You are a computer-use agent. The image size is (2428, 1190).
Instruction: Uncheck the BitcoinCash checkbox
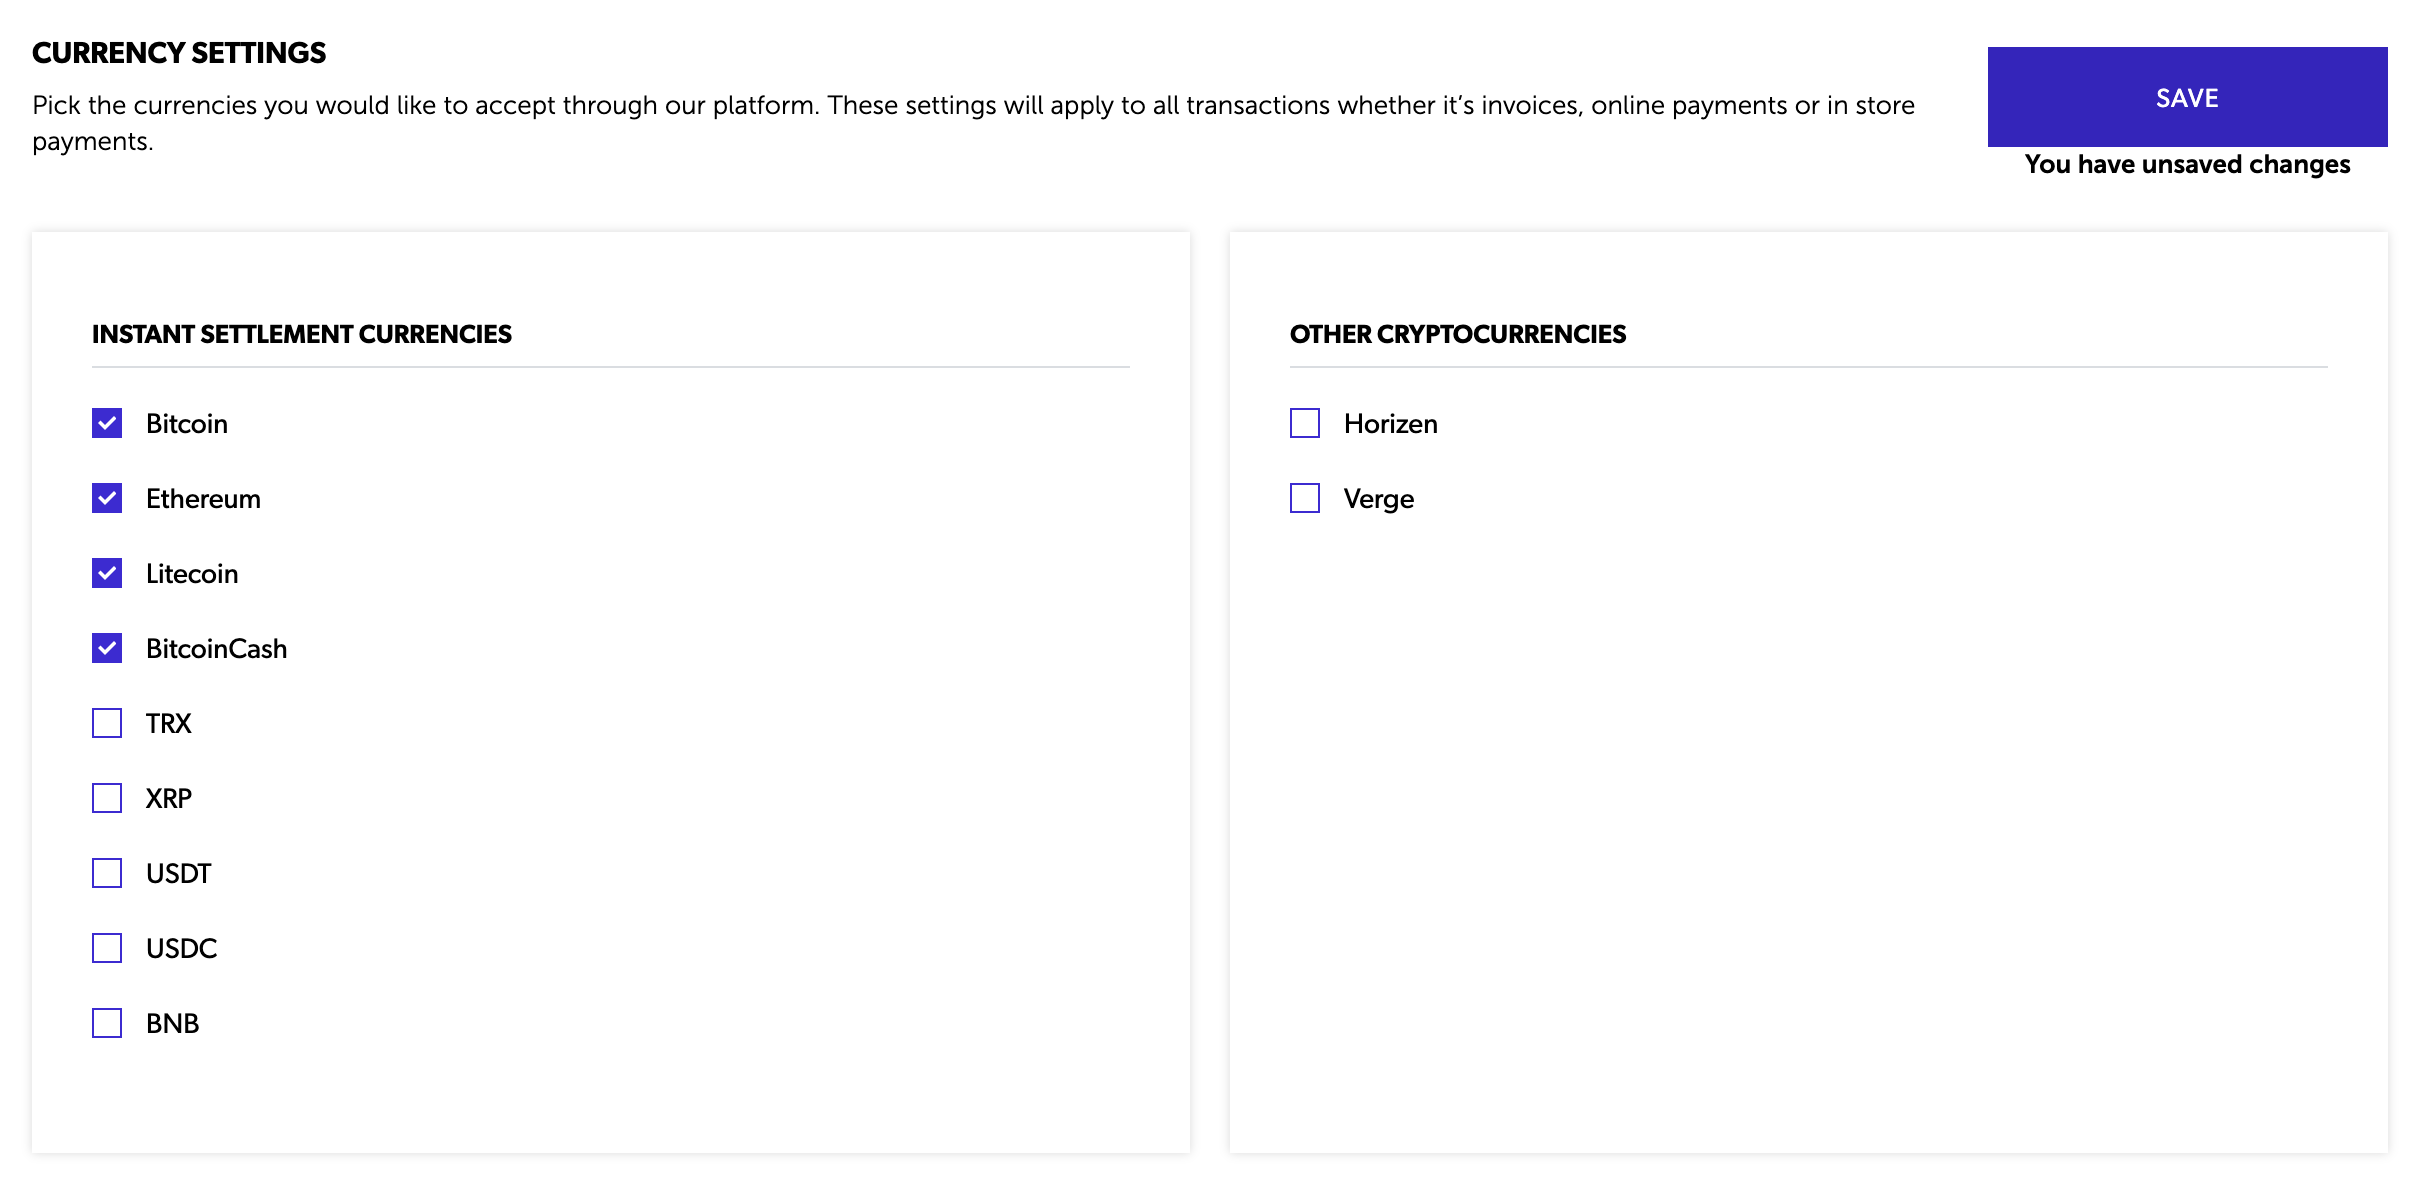click(107, 648)
